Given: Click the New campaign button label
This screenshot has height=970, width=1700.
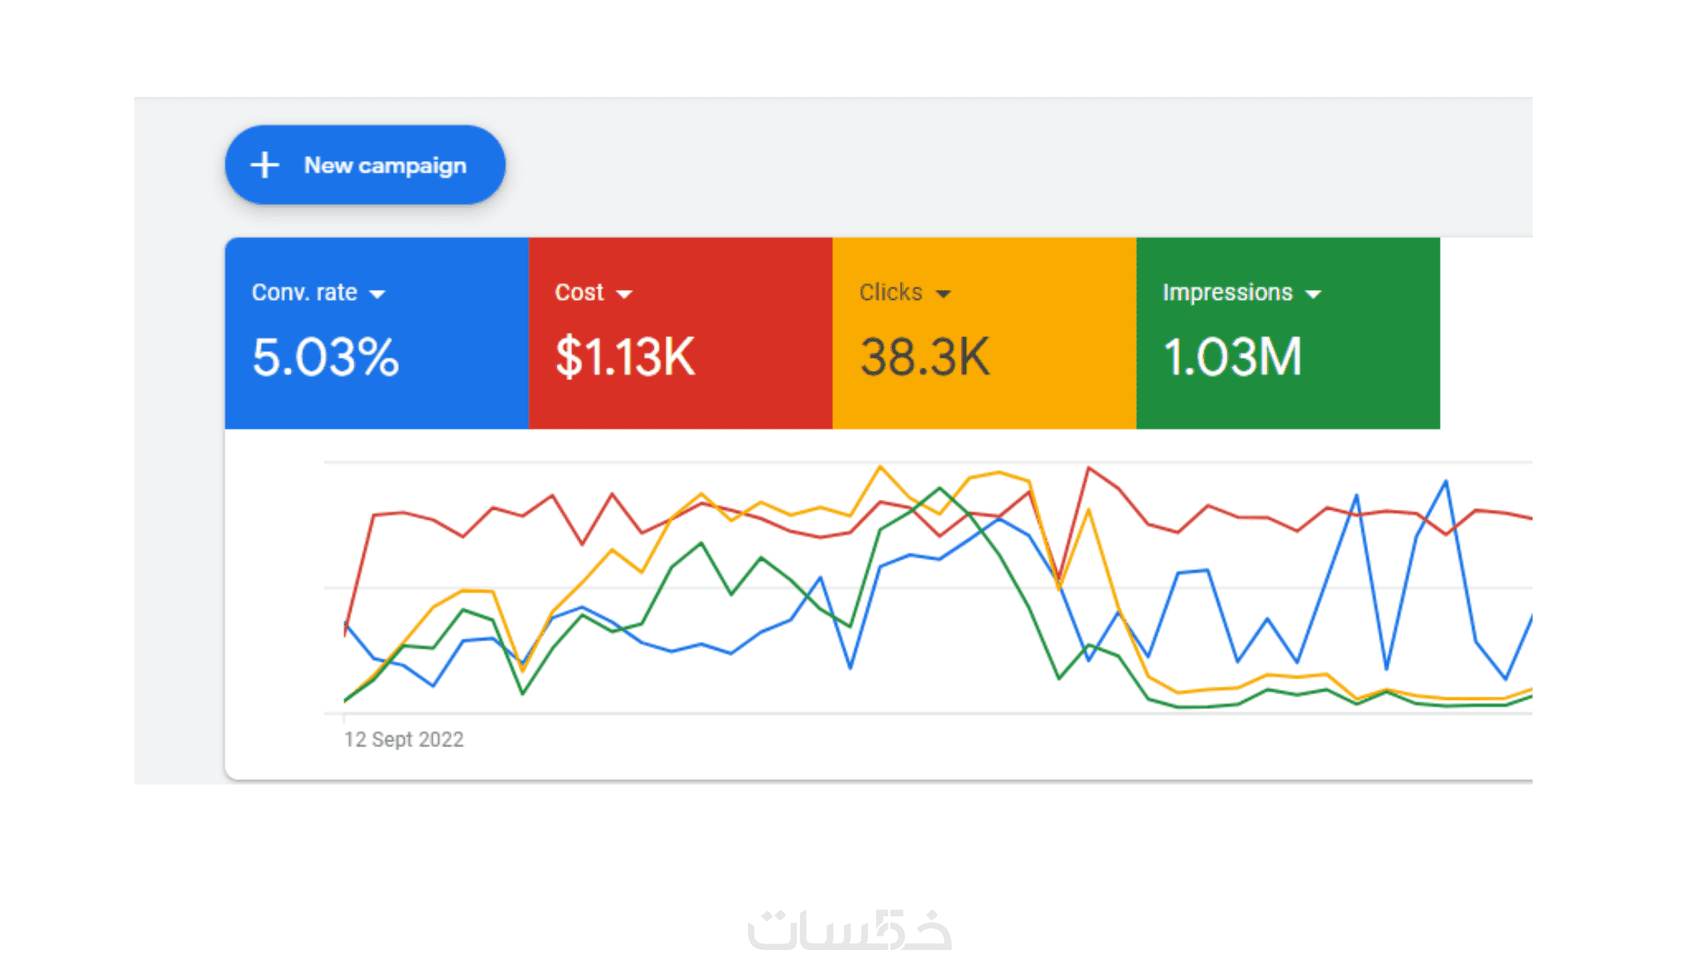Looking at the screenshot, I should click(385, 165).
